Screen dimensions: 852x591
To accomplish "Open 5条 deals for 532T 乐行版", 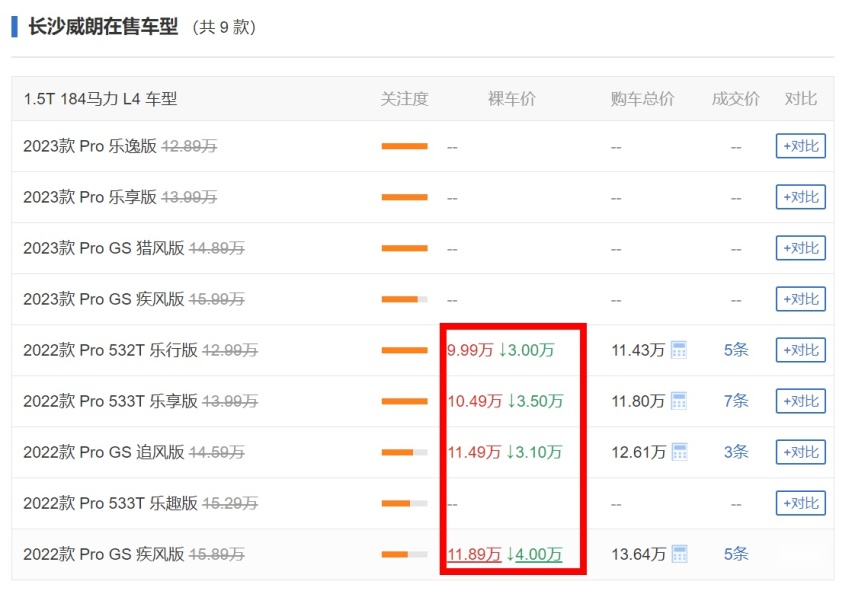I will click(x=736, y=350).
